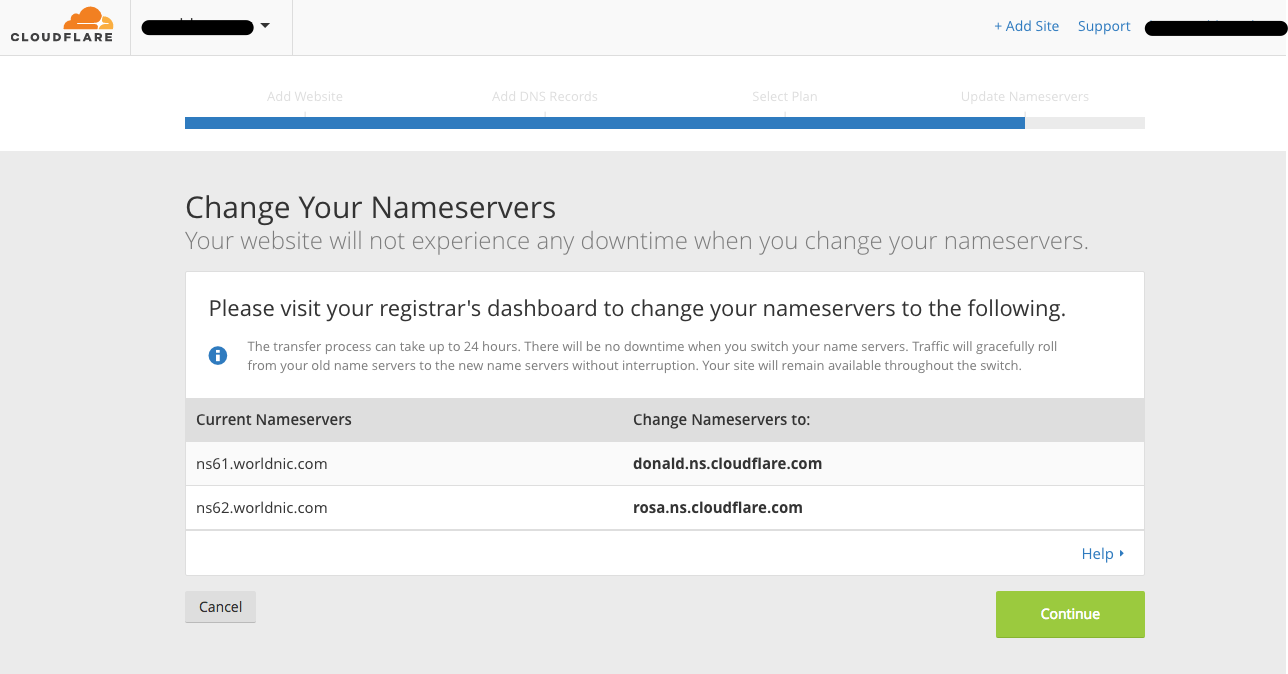Select the Add DNS Records step
Viewport: 1288px width, 674px height.
click(545, 97)
